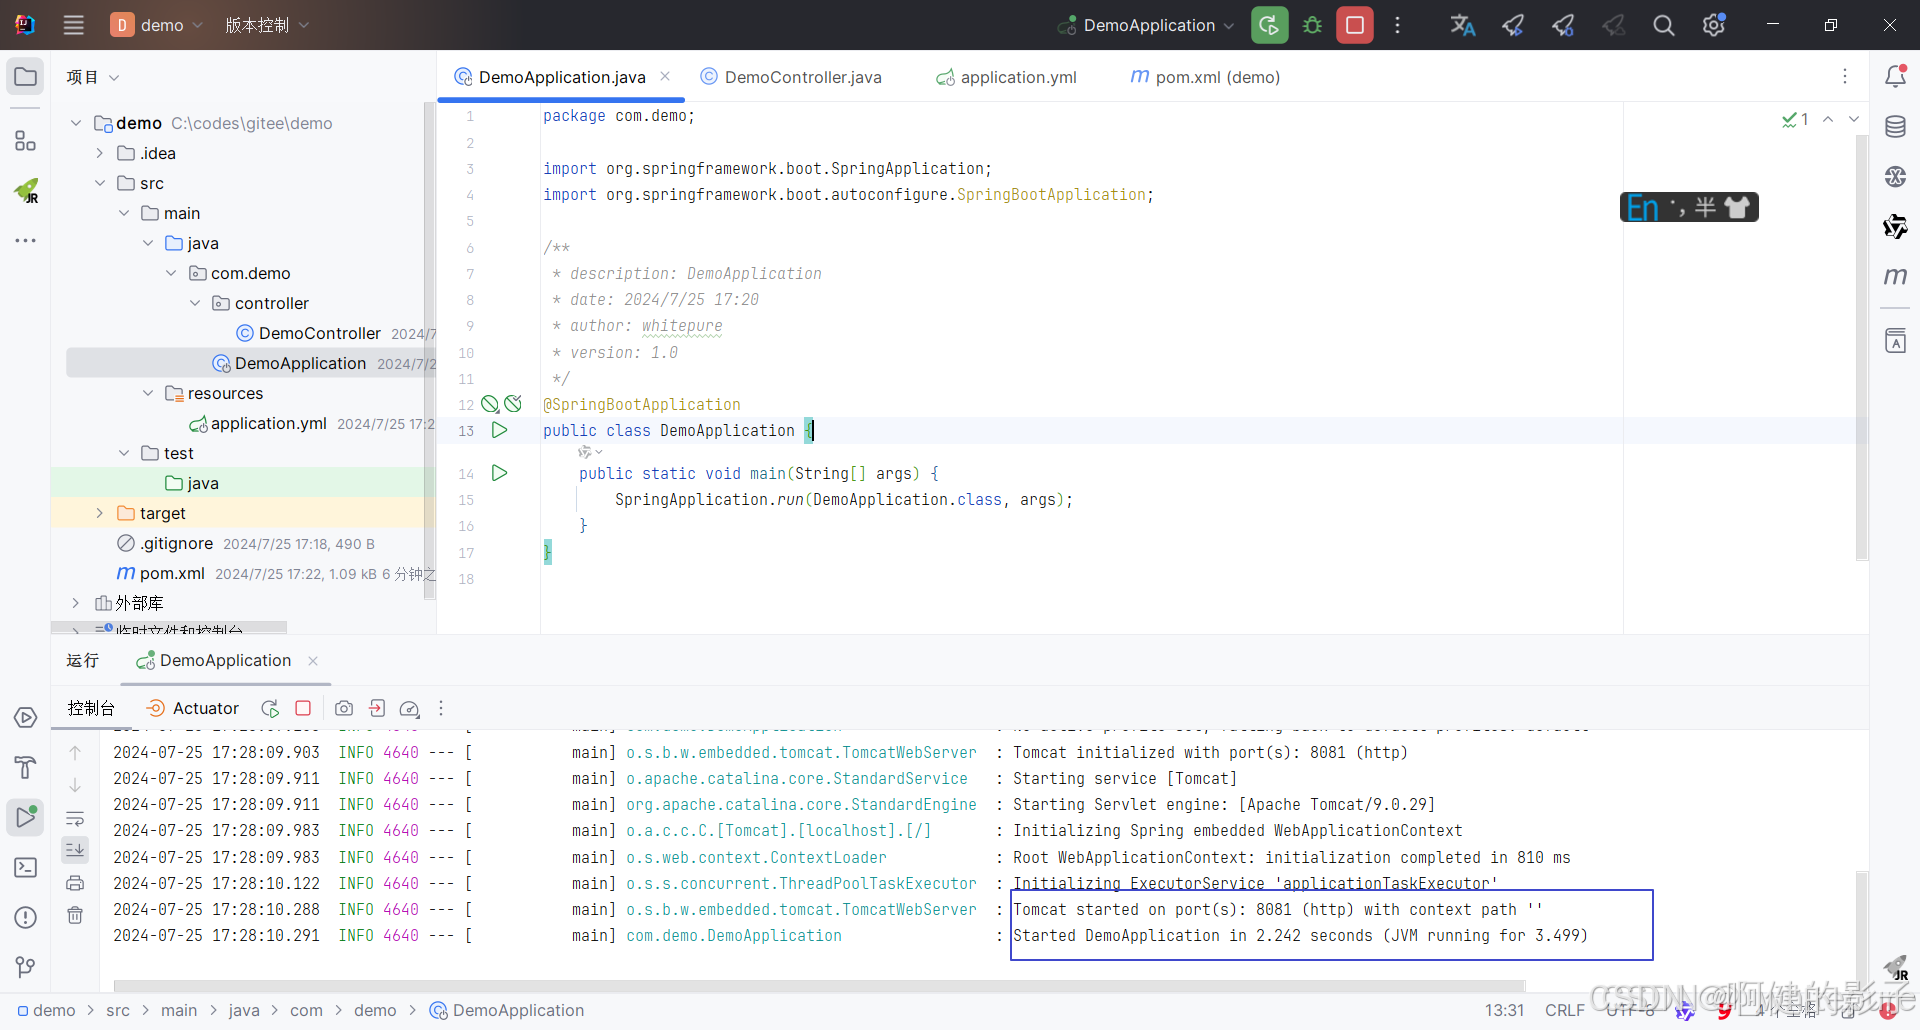Stop process in the Run panel toolbar
1920x1030 pixels.
click(x=303, y=708)
